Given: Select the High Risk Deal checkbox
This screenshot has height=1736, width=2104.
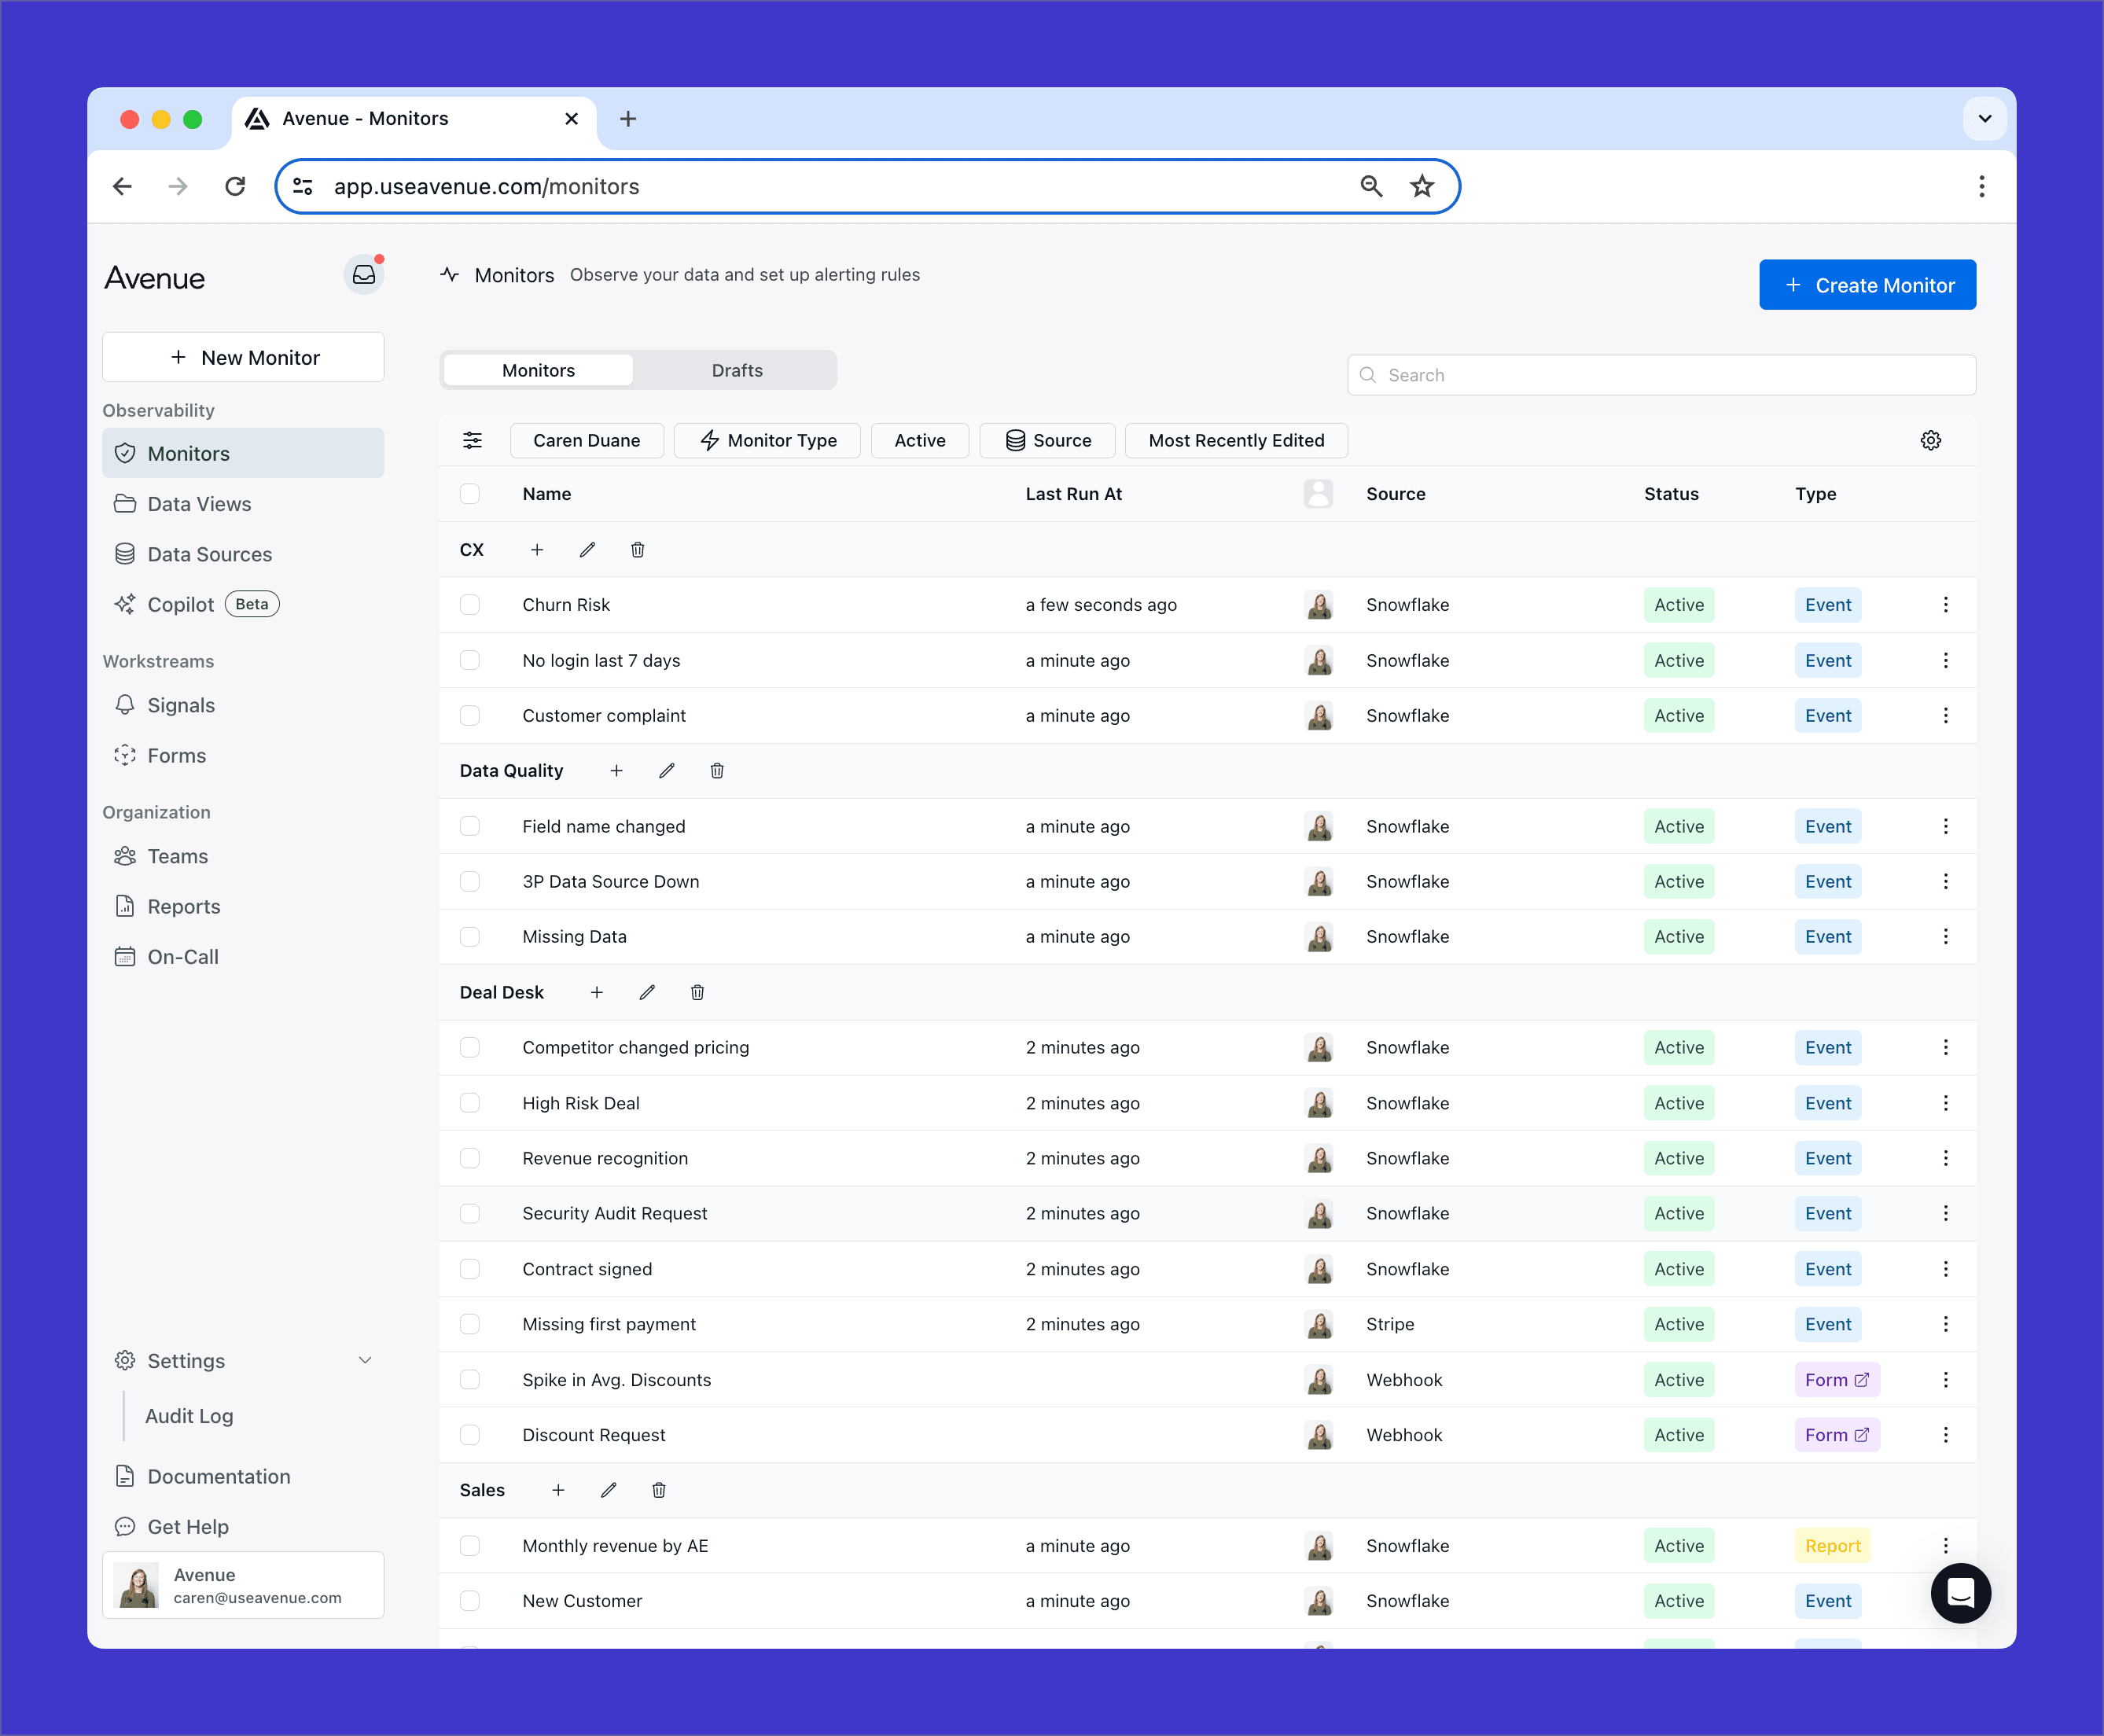Looking at the screenshot, I should pyautogui.click(x=470, y=1103).
